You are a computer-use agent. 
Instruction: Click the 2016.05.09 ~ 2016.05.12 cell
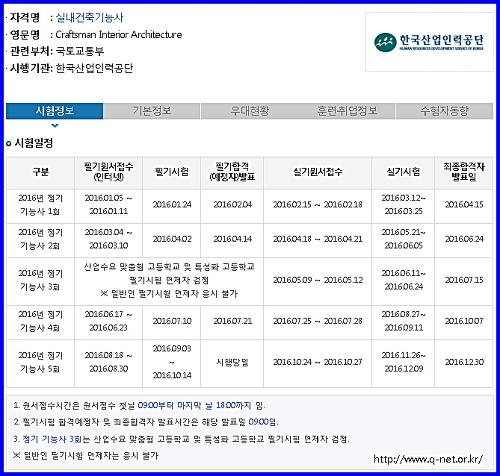tap(318, 280)
